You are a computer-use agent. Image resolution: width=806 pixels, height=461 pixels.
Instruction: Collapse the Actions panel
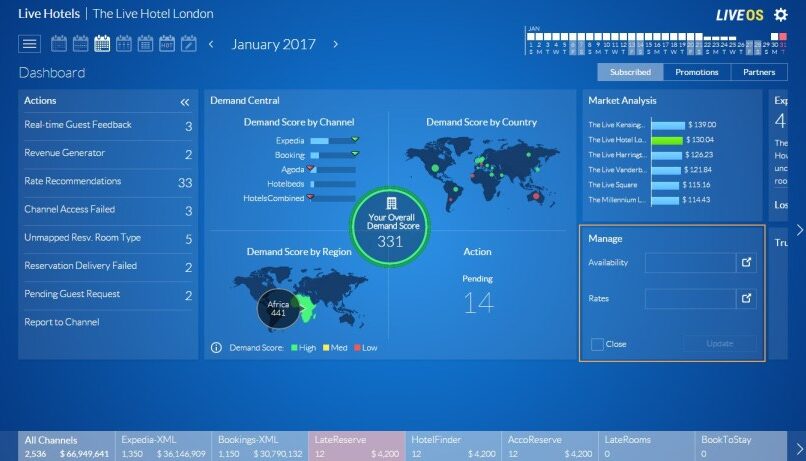(185, 102)
